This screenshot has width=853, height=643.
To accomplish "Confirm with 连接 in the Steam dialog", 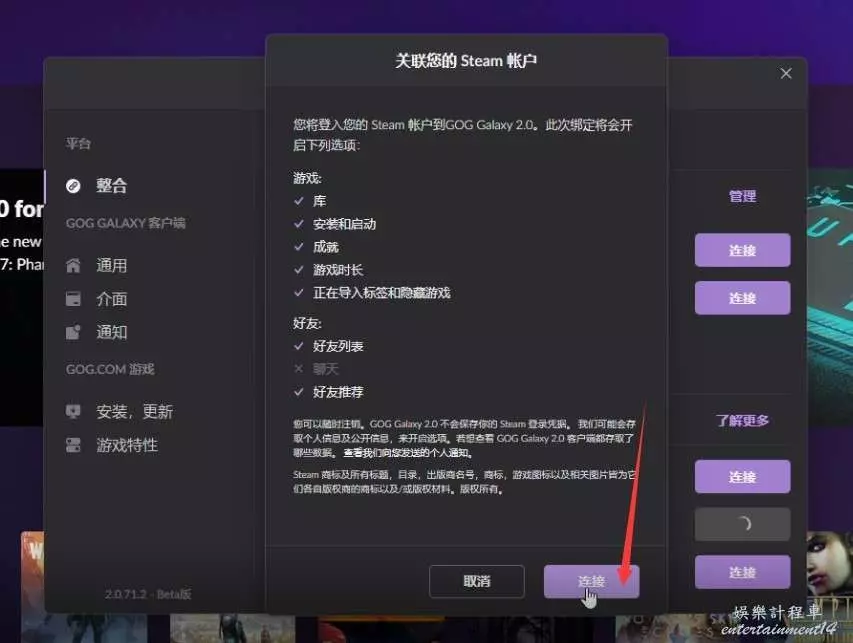I will pos(591,581).
